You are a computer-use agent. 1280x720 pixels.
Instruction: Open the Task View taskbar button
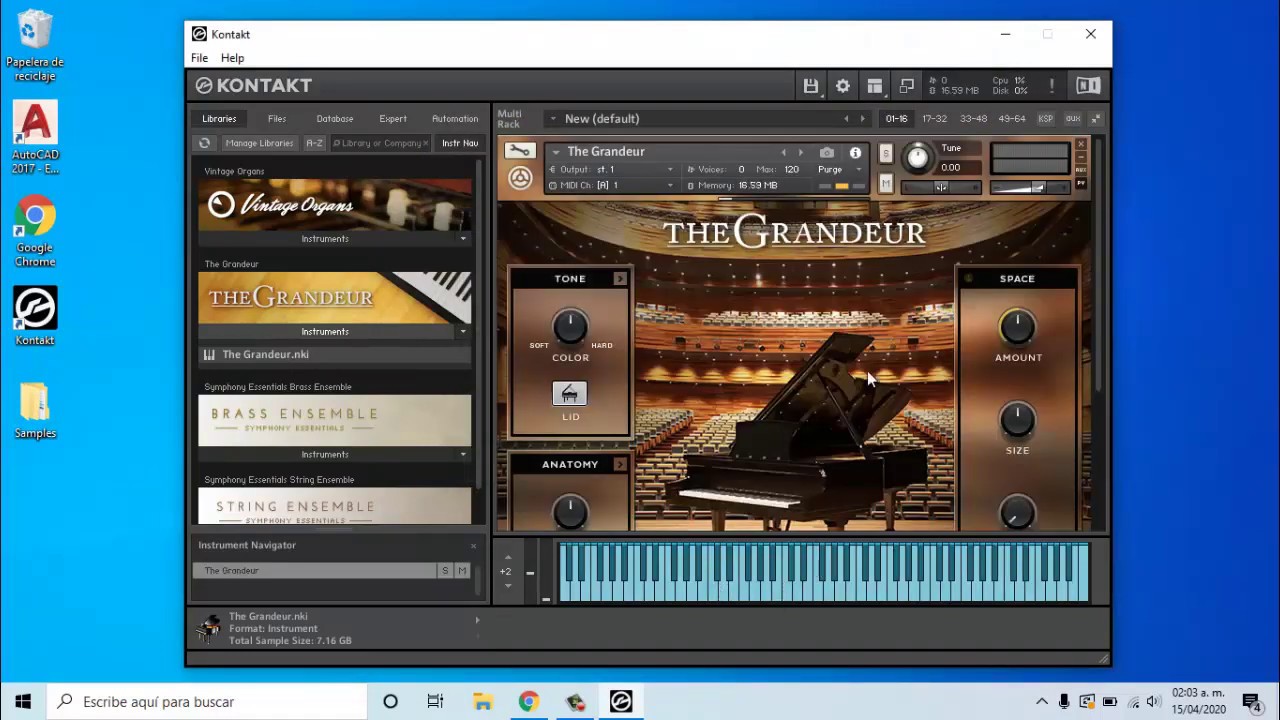435,701
